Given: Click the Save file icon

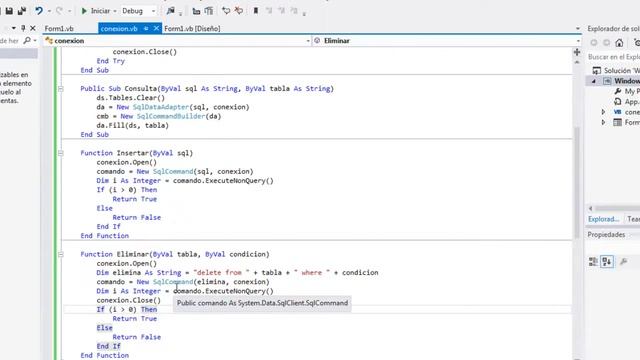Looking at the screenshot, I should click(9, 11).
